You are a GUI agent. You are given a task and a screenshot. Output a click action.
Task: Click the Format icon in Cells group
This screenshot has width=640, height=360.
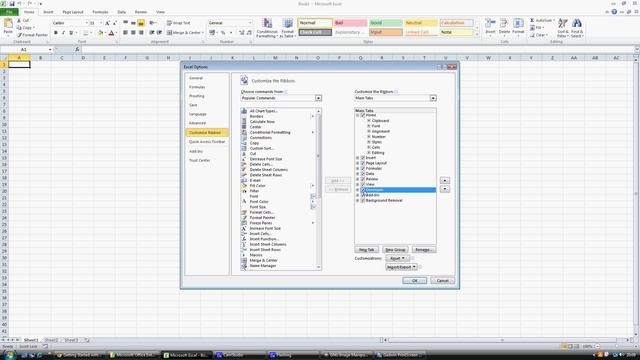pos(518,24)
